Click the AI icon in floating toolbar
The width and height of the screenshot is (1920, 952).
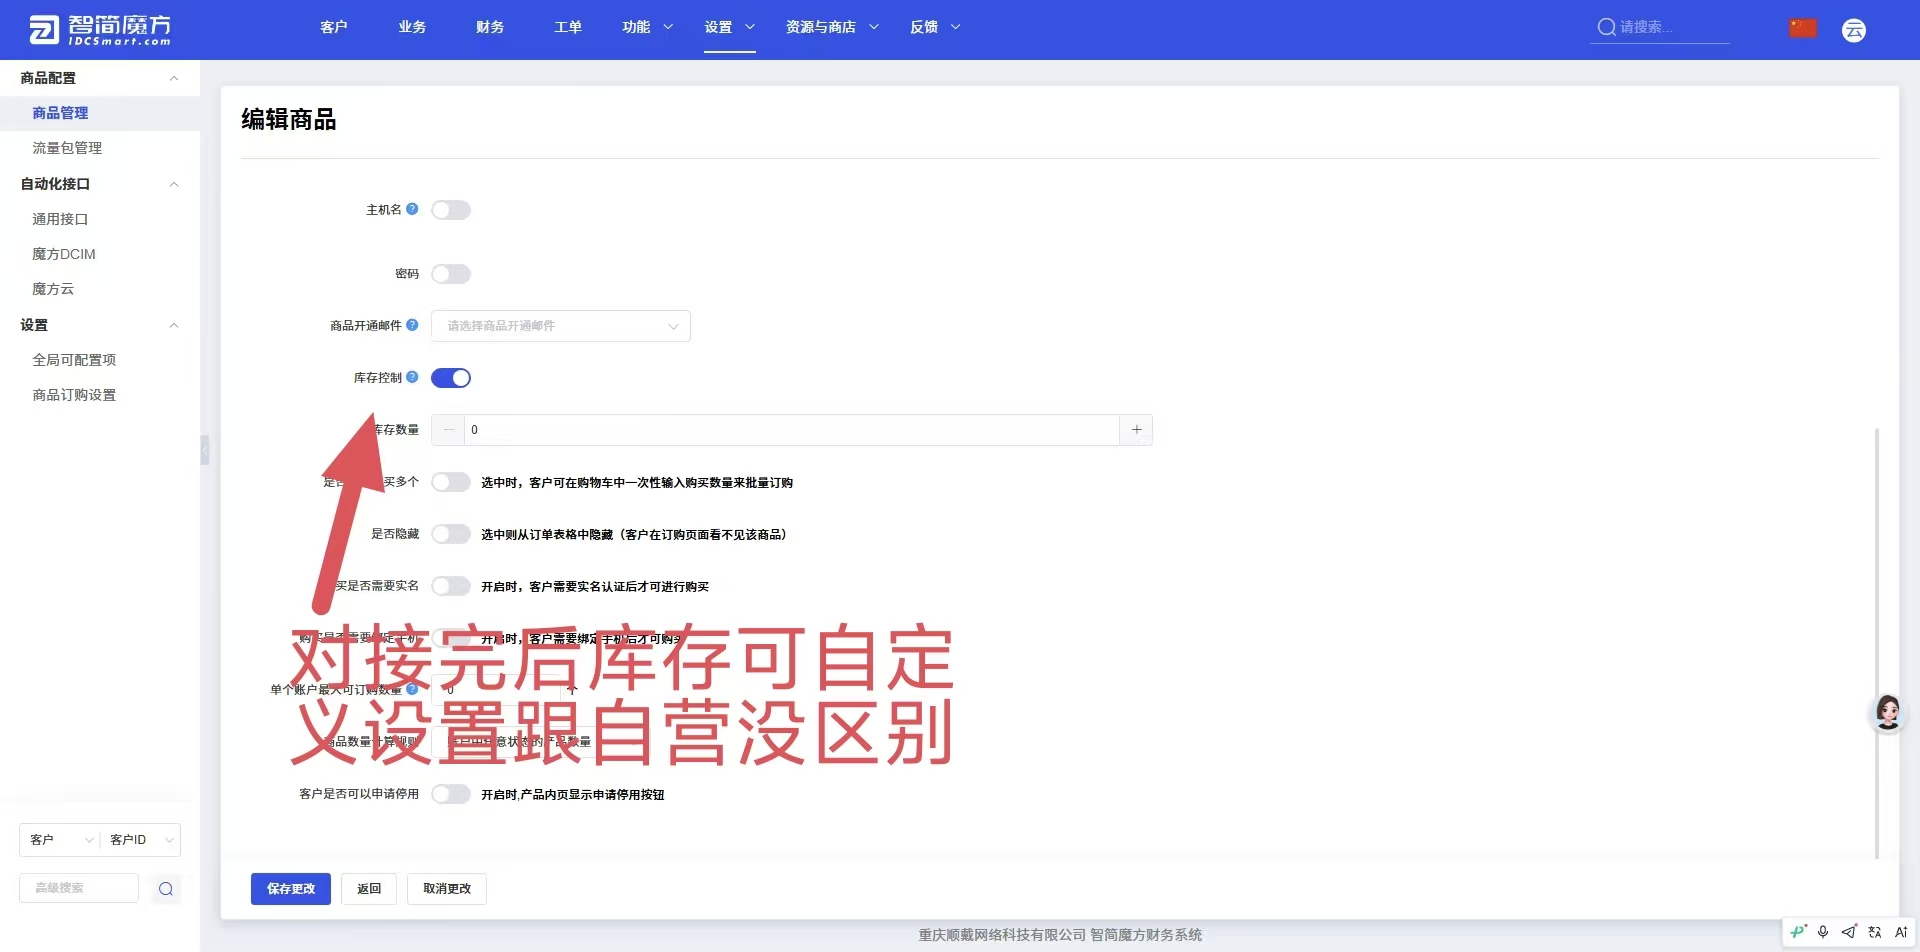pyautogui.click(x=1901, y=932)
